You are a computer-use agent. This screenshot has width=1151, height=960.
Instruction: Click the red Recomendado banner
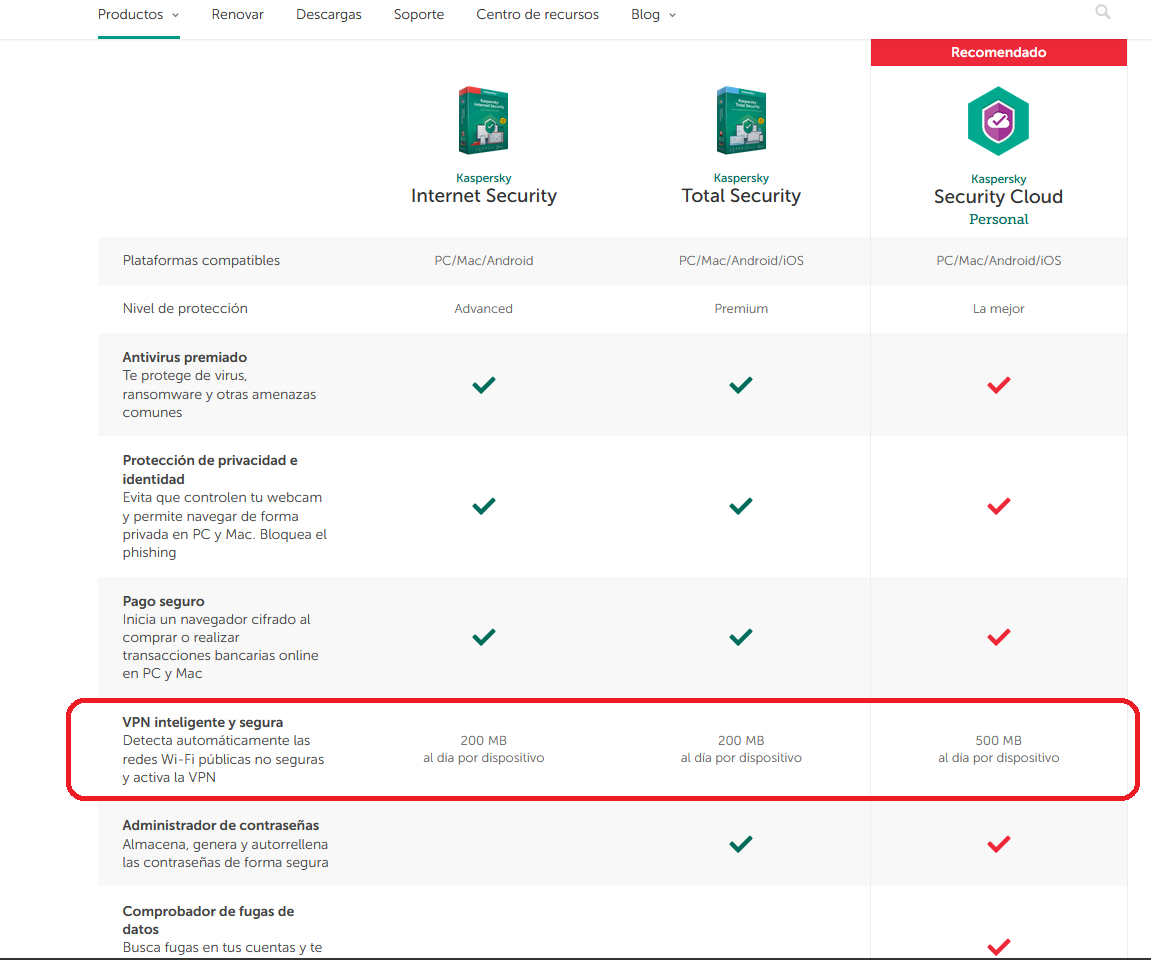pyautogui.click(x=998, y=52)
